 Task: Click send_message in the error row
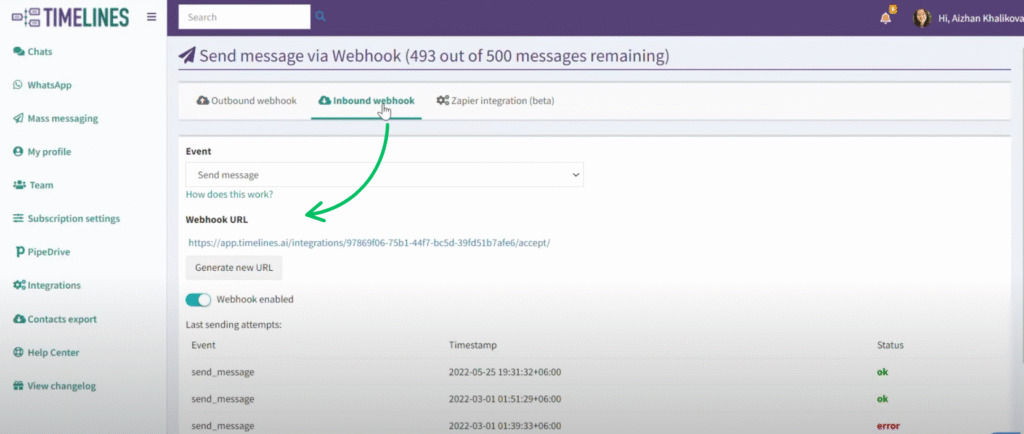(x=223, y=426)
